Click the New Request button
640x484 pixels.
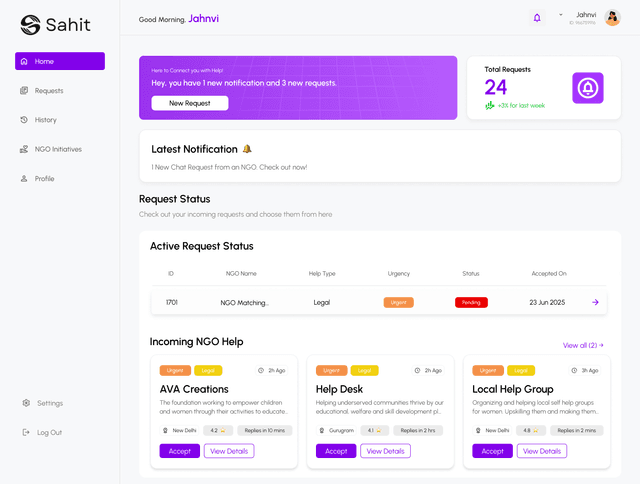tap(189, 103)
